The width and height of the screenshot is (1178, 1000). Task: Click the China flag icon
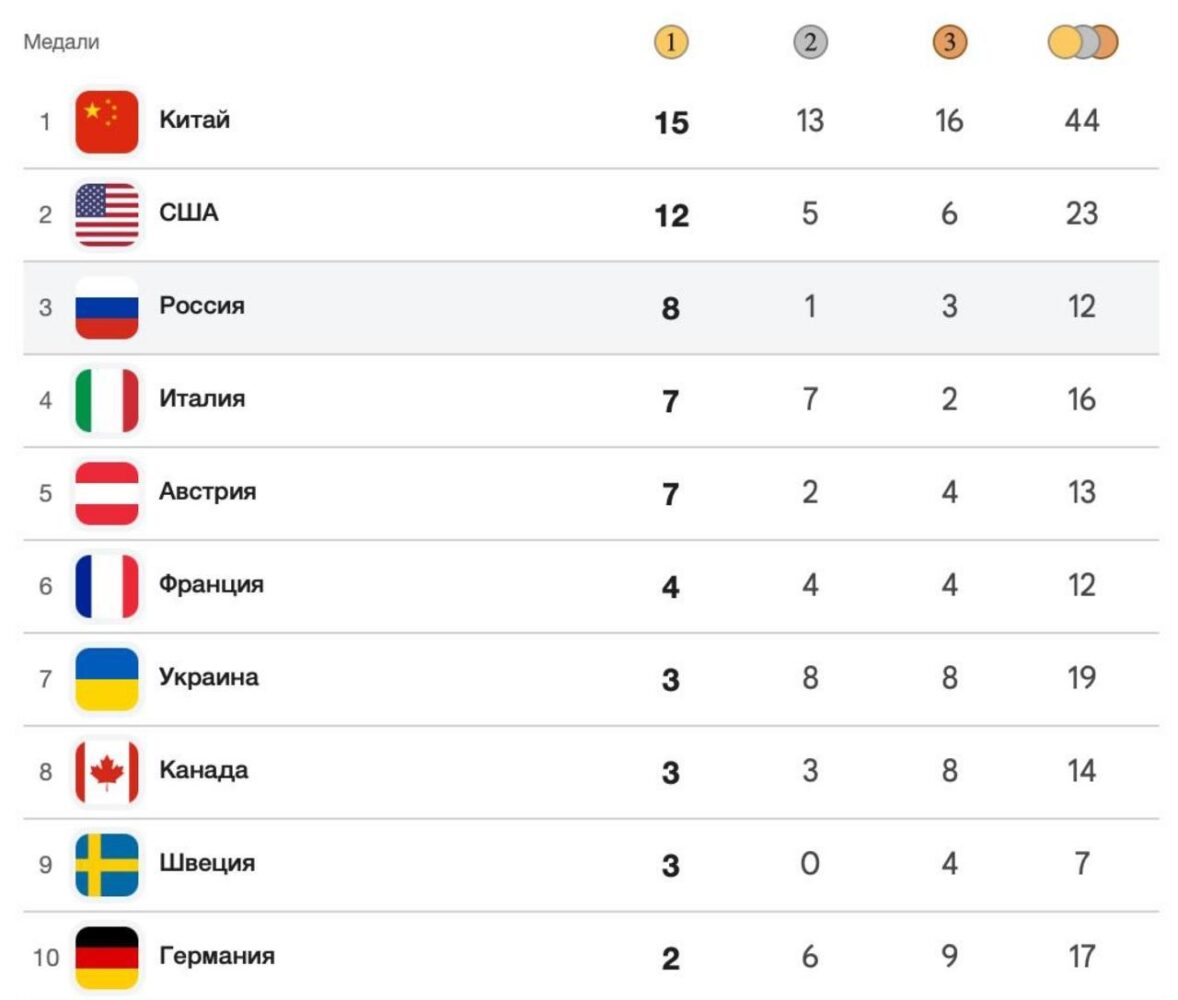coord(107,122)
